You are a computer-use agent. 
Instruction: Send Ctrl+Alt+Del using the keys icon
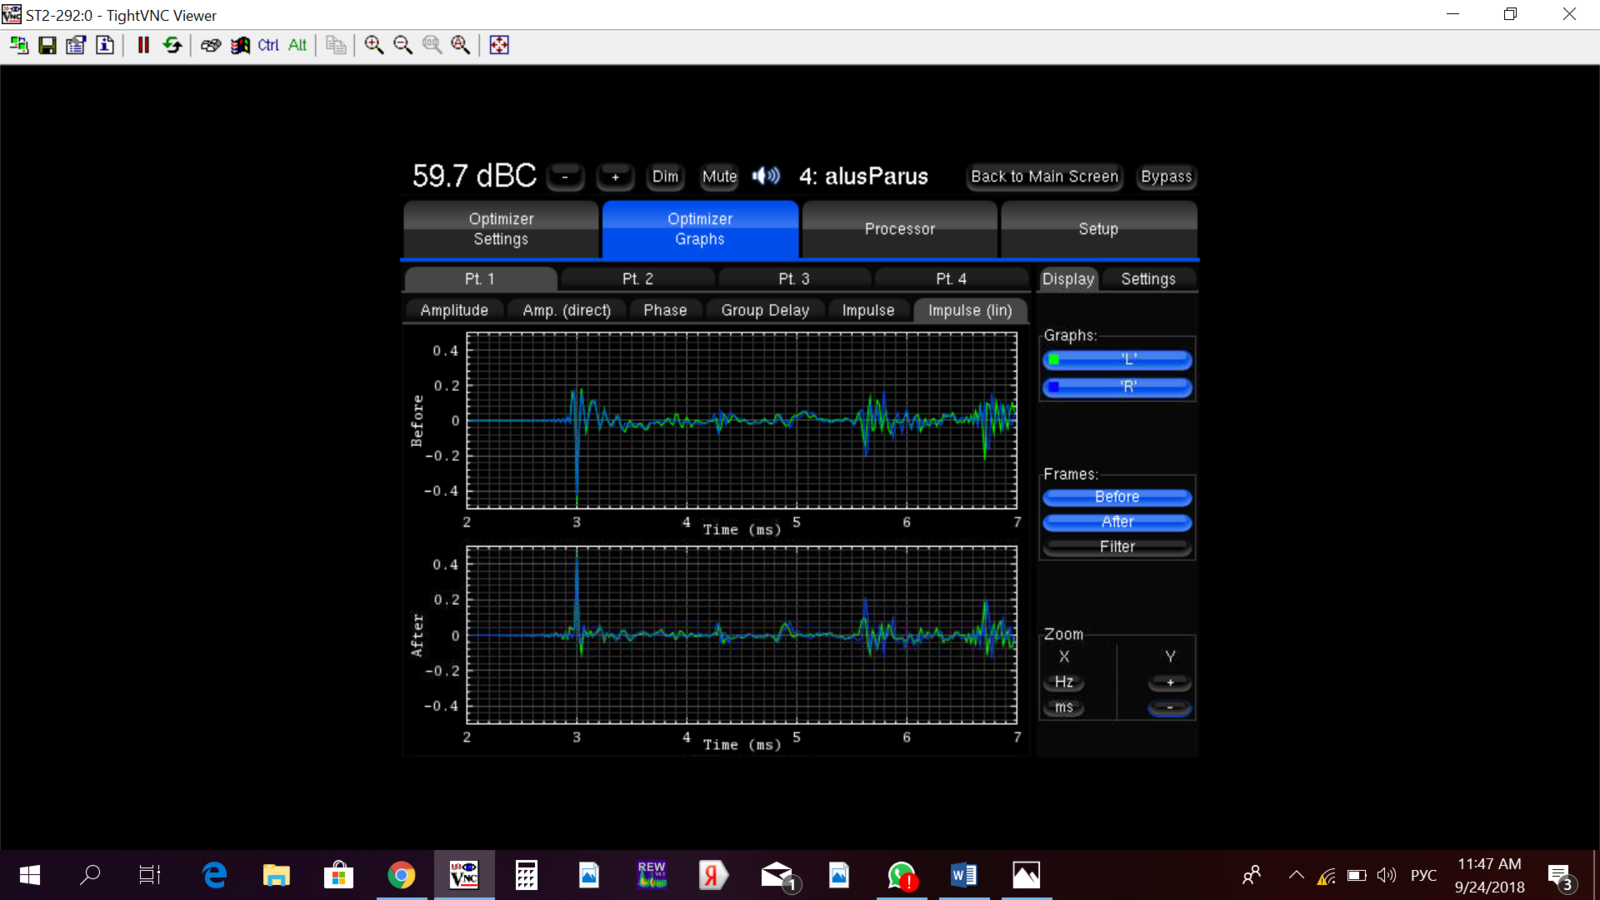[211, 45]
